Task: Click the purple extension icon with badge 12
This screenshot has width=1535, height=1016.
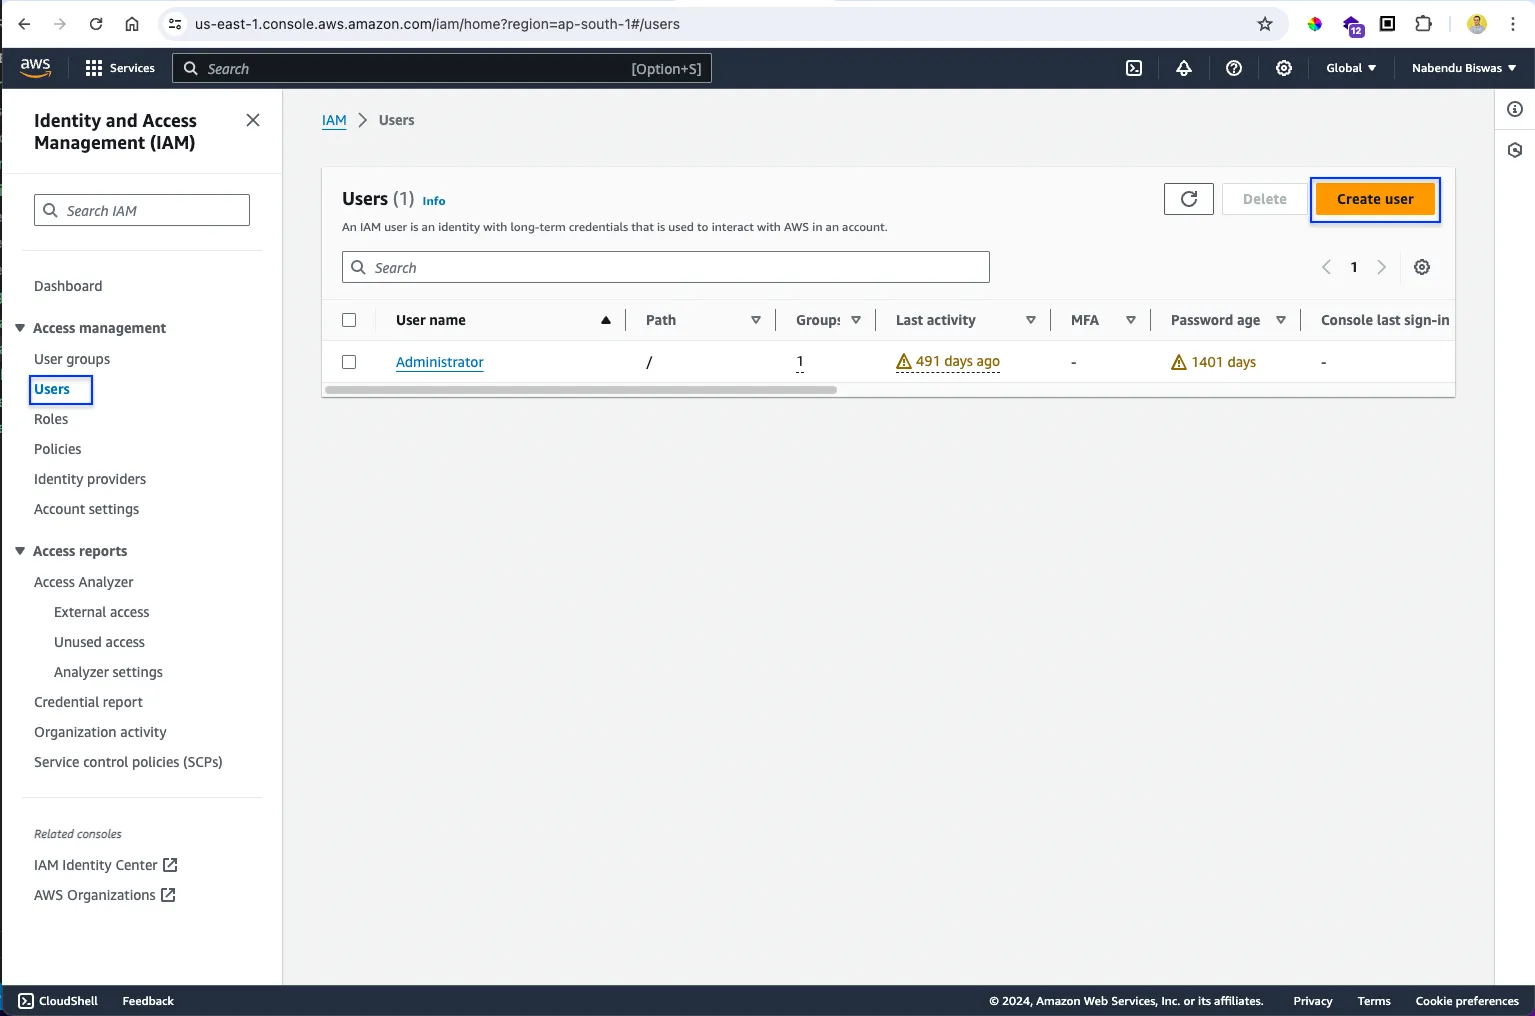Action: [x=1352, y=25]
